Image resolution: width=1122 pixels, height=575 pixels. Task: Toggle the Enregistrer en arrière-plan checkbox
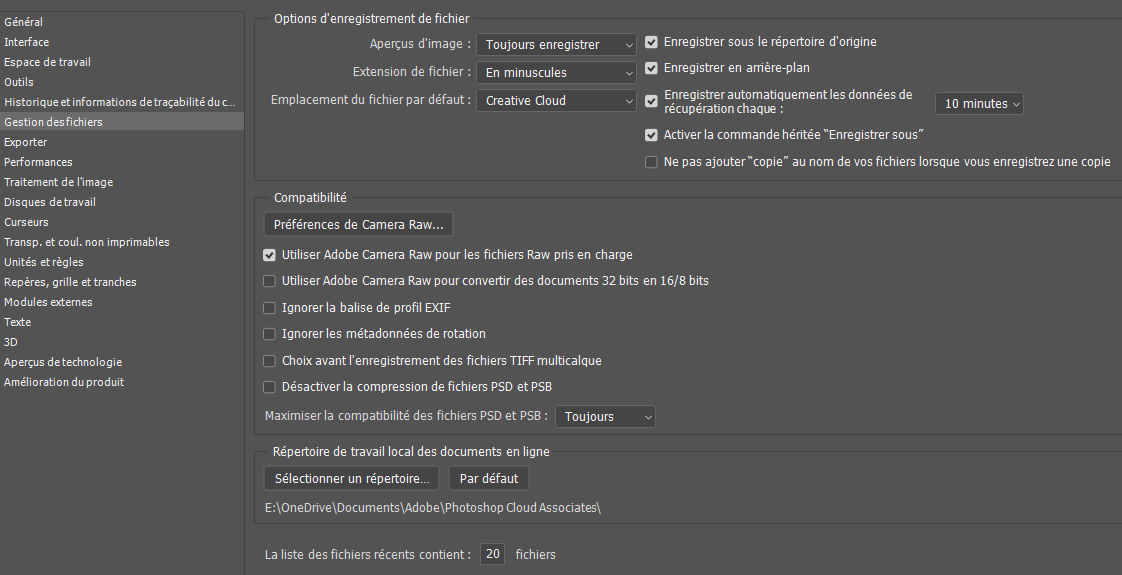652,68
